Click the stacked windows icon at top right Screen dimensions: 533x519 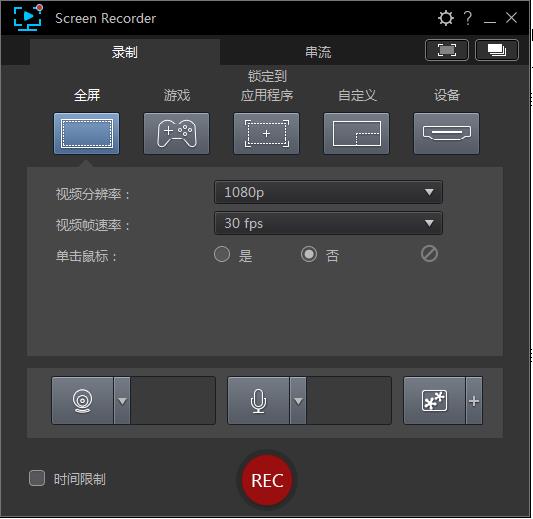497,50
